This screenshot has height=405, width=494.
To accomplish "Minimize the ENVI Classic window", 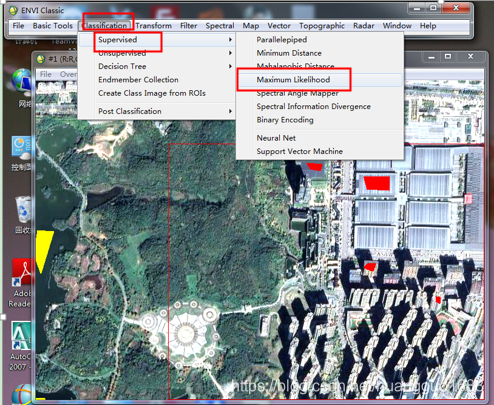I will click(x=417, y=8).
